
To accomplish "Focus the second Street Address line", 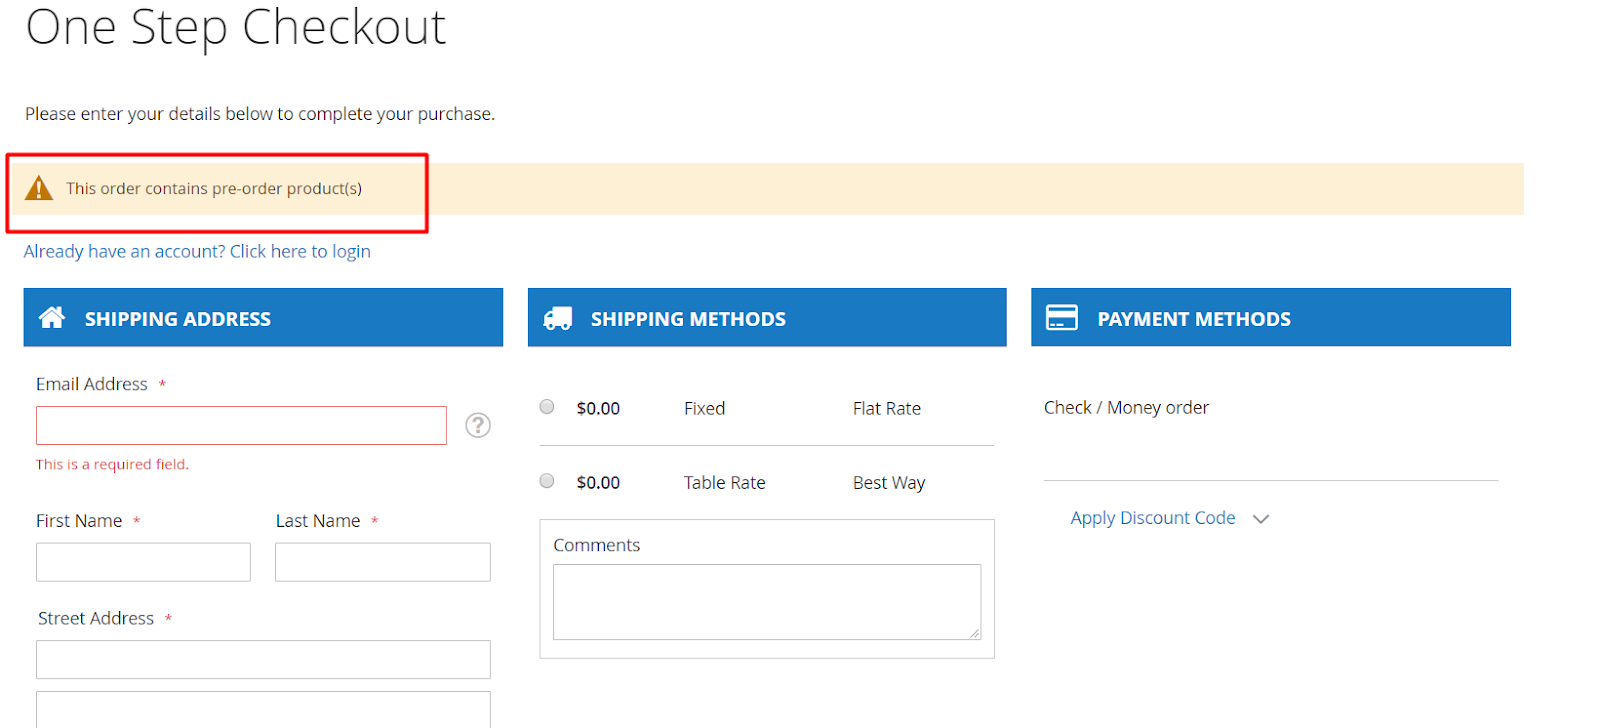I will 263,709.
